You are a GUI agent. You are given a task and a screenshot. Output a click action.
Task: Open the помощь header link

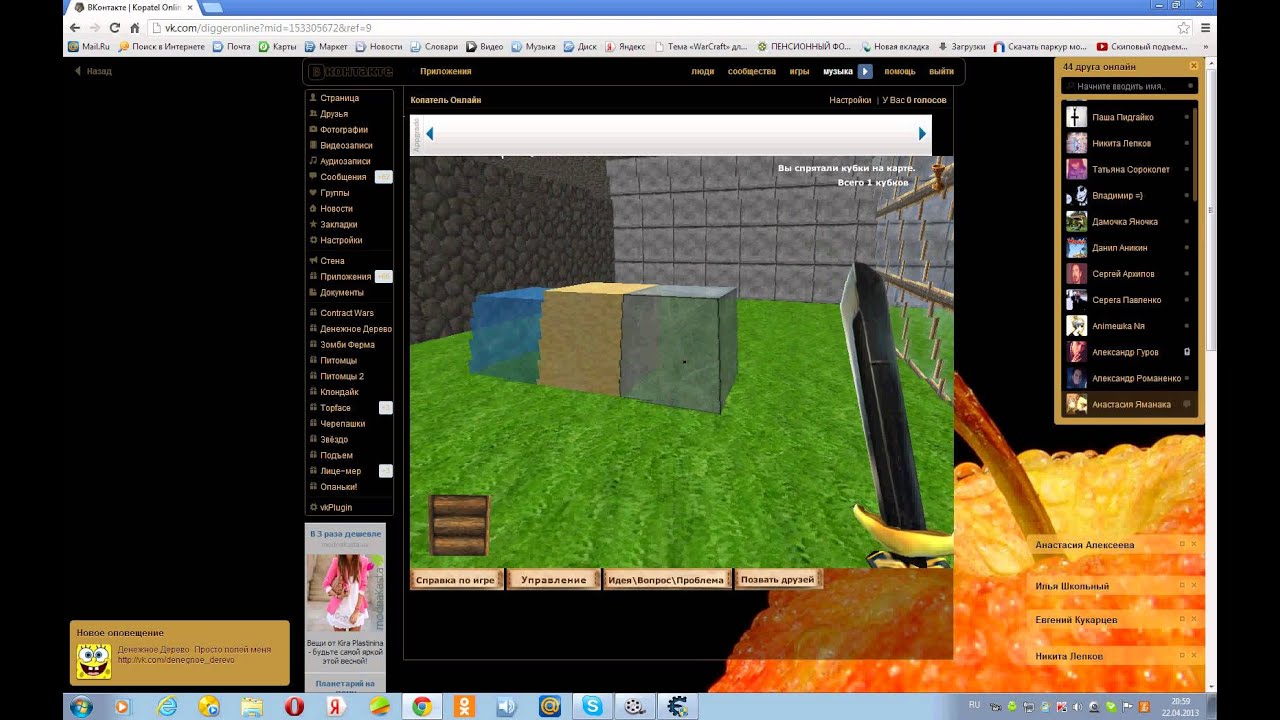pos(899,71)
